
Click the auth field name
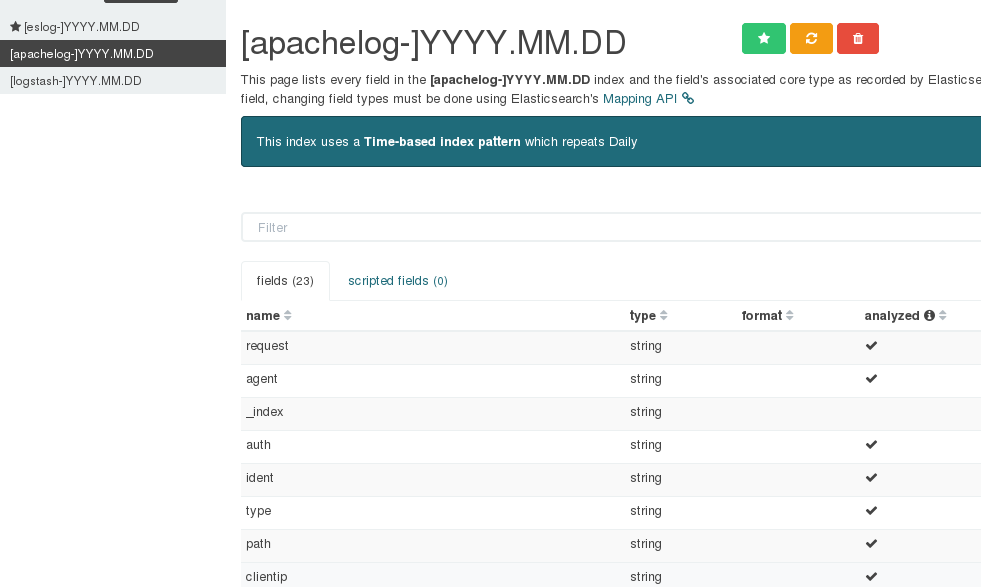258,445
